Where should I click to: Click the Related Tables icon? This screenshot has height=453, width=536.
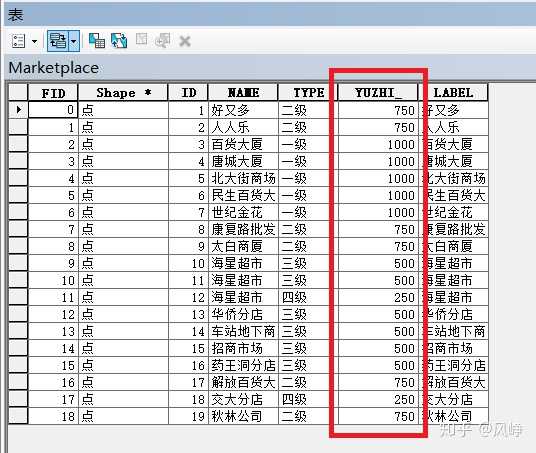(x=58, y=41)
